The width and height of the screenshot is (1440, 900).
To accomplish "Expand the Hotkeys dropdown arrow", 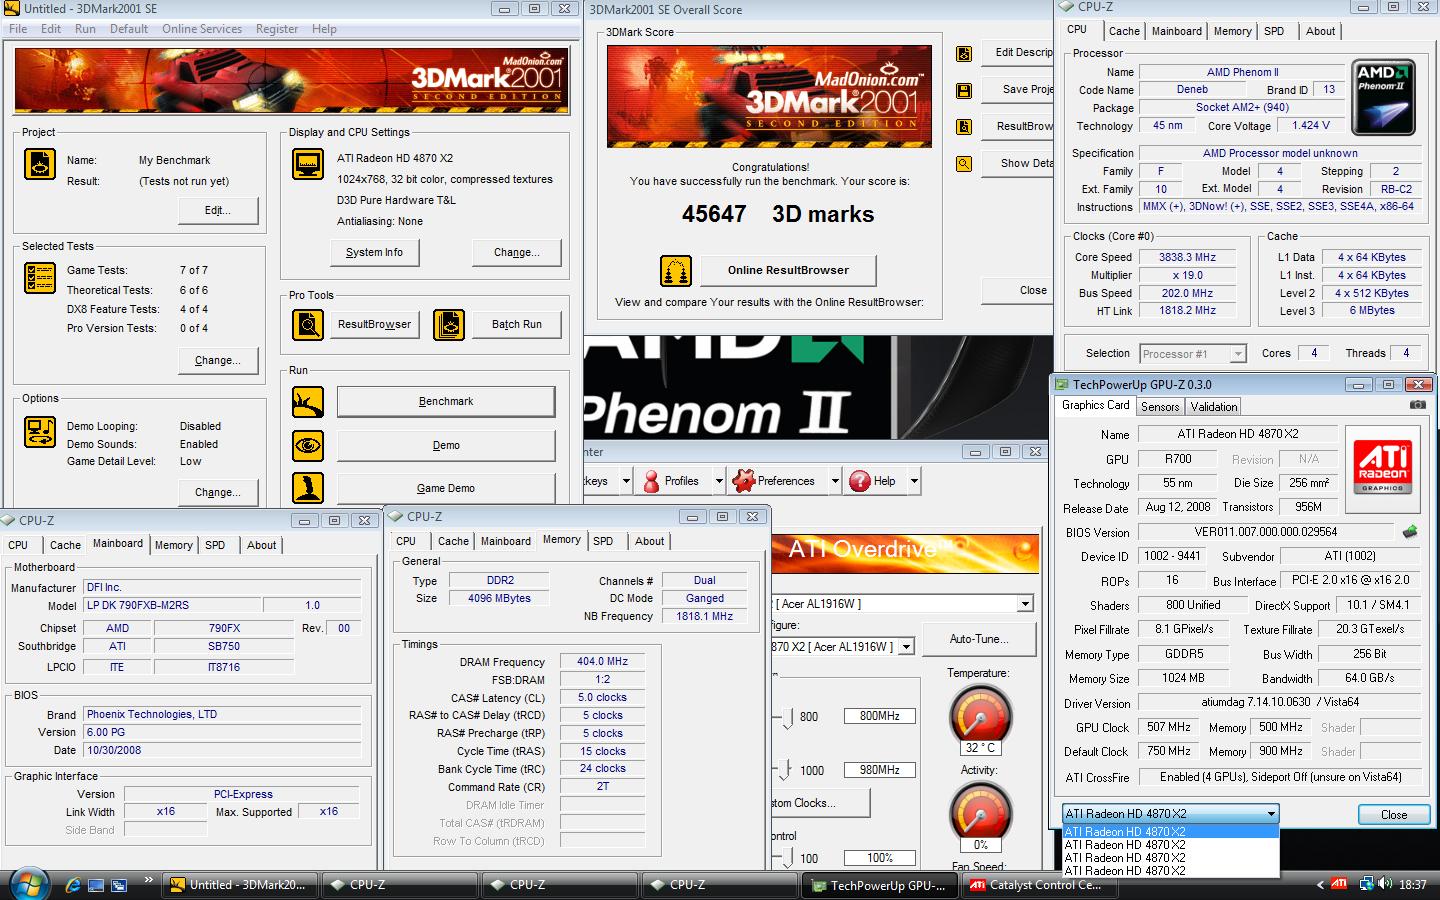I will 626,481.
